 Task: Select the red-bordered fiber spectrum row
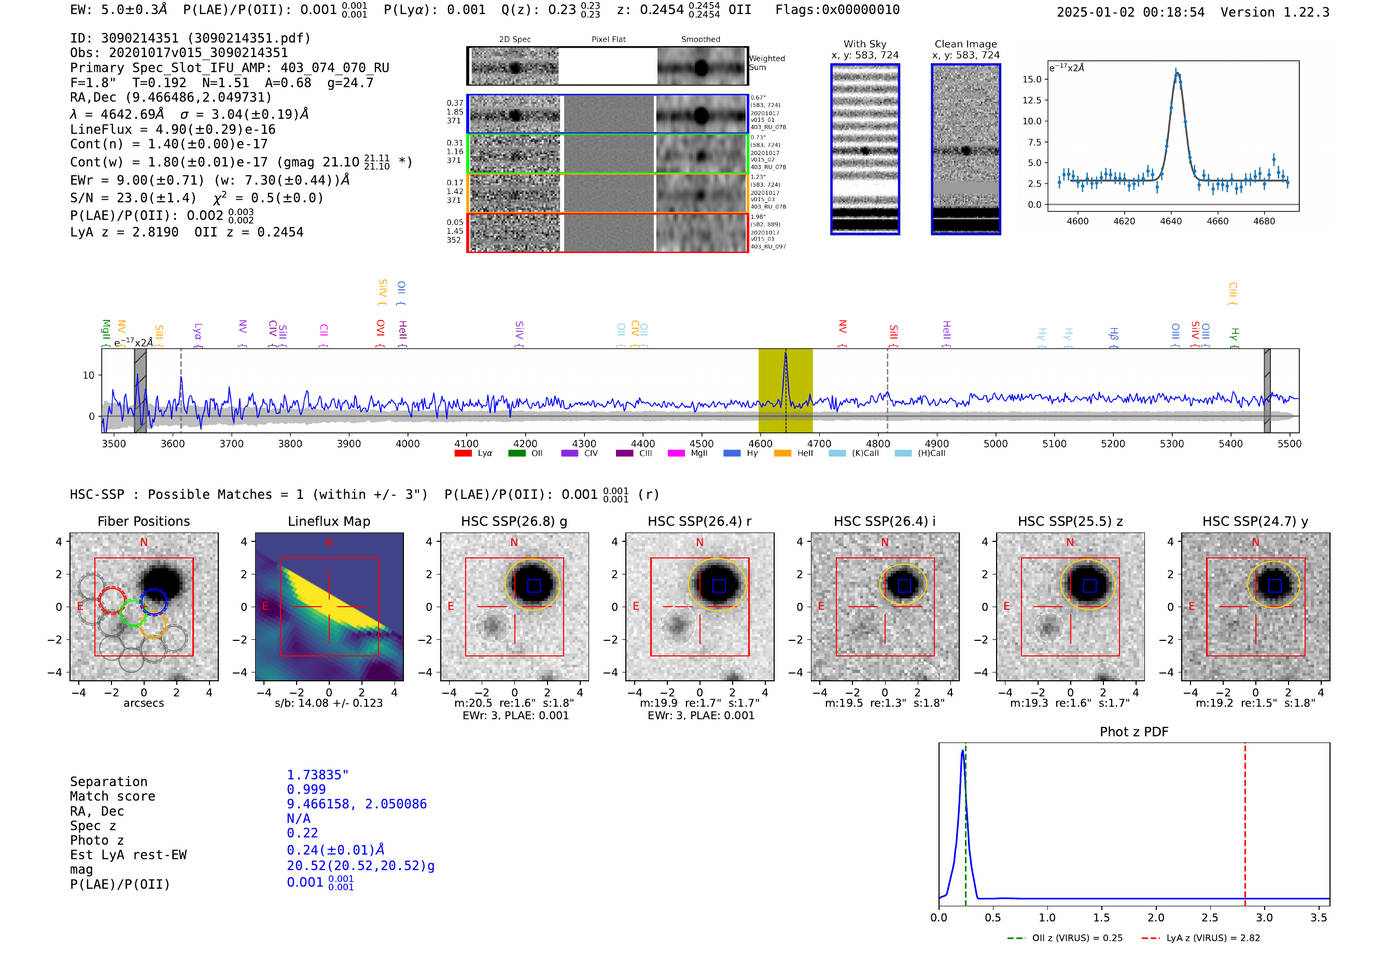tap(607, 232)
